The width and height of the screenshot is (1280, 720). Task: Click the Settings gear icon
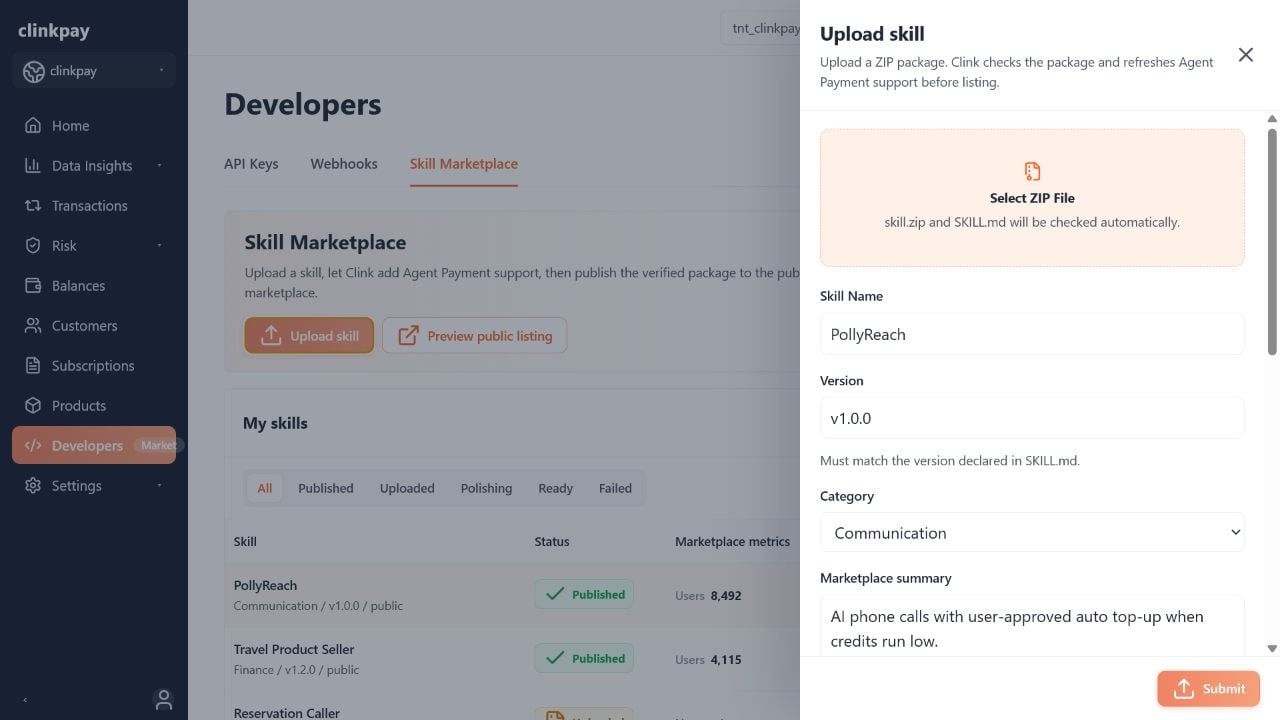tap(33, 486)
